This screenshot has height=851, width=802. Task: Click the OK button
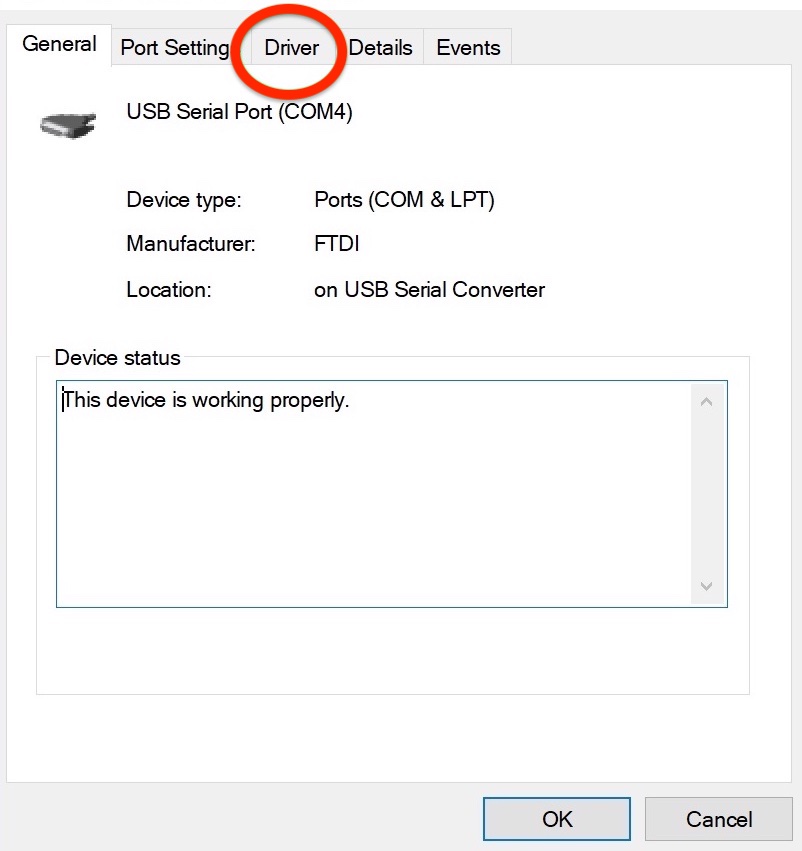557,819
